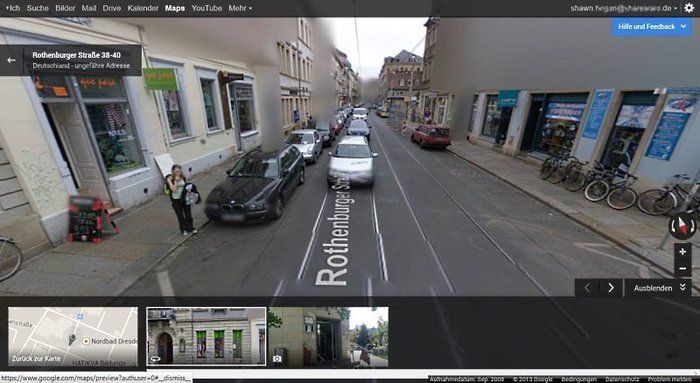Click the compass to reset north
This screenshot has height=383, width=700.
click(682, 226)
